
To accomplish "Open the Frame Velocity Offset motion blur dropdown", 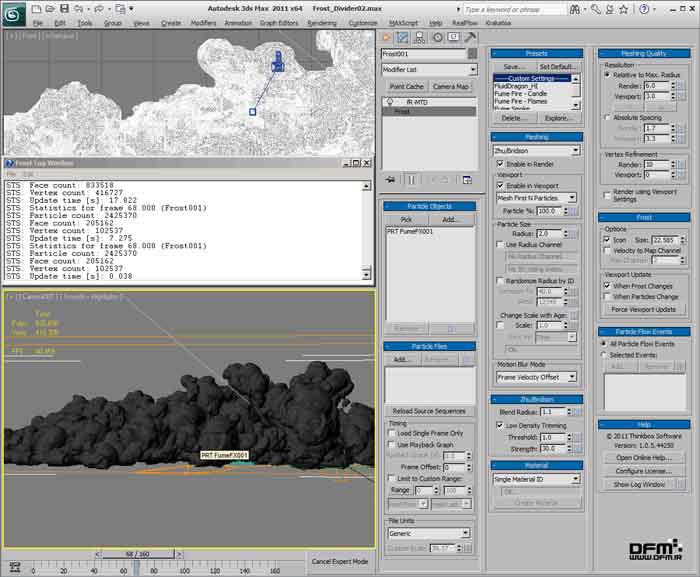I will click(x=536, y=377).
